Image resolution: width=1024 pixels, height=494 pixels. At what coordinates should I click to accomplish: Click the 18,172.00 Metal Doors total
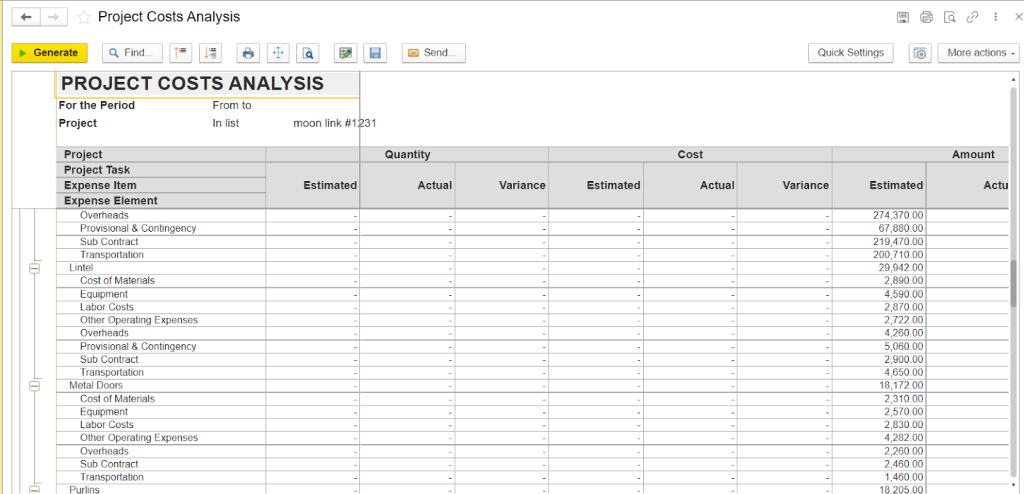[x=879, y=386]
